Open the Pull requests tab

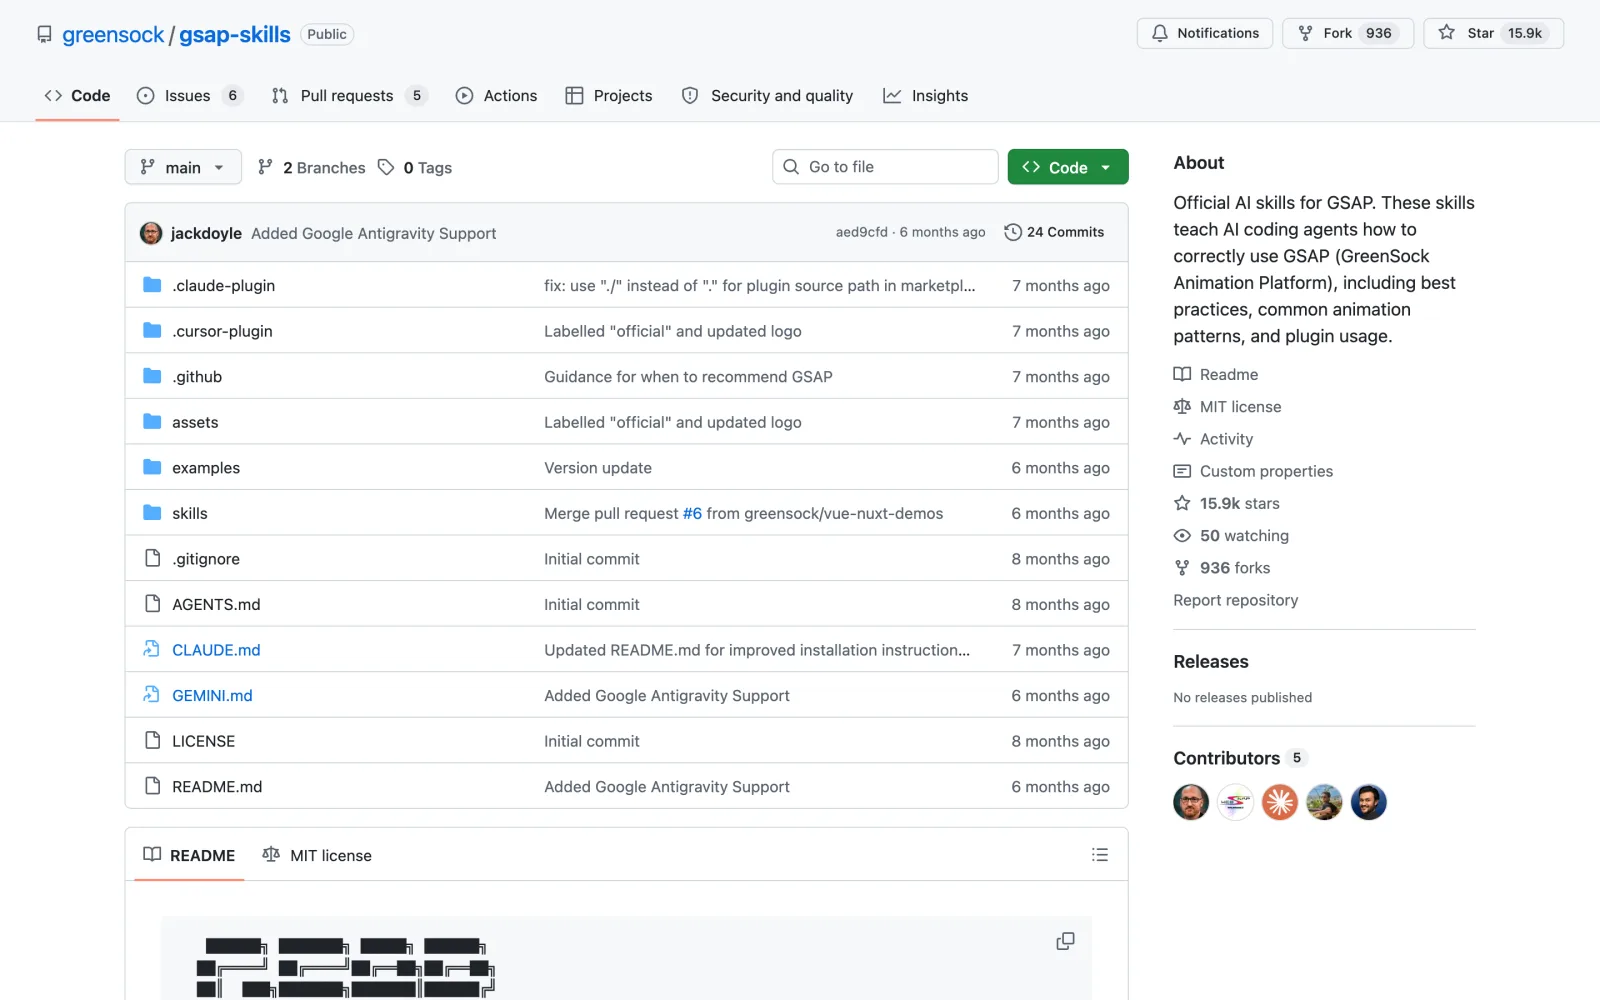[x=349, y=96]
